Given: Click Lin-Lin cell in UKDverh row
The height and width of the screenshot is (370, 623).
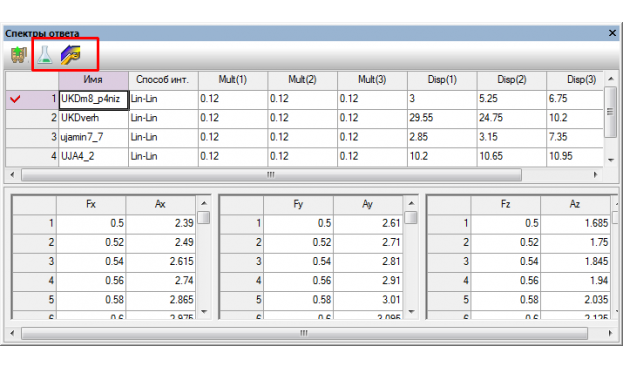Looking at the screenshot, I should coord(163,118).
